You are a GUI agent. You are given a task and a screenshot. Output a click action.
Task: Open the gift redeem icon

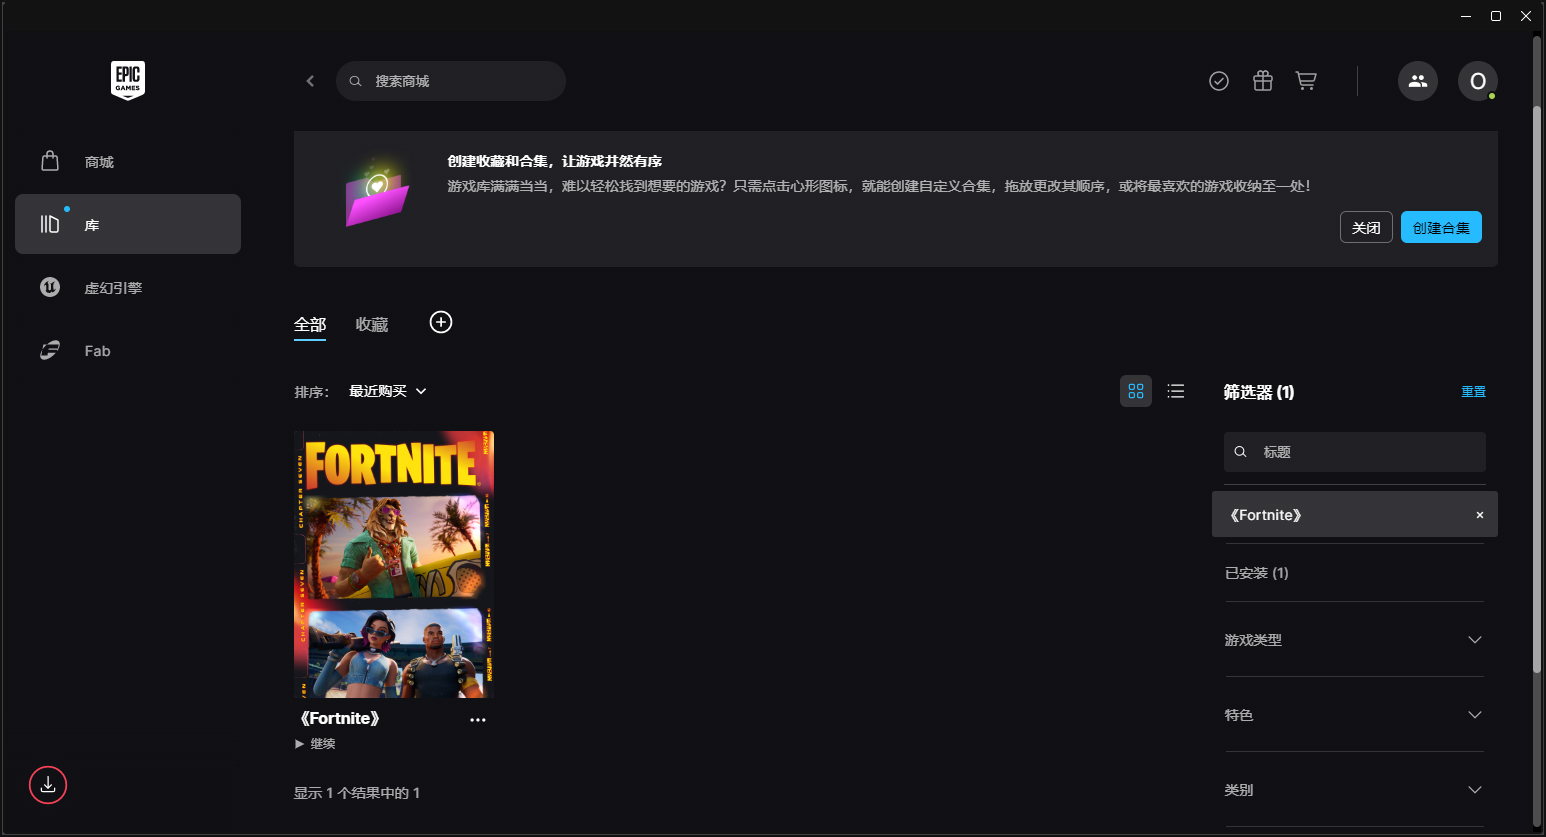point(1263,81)
